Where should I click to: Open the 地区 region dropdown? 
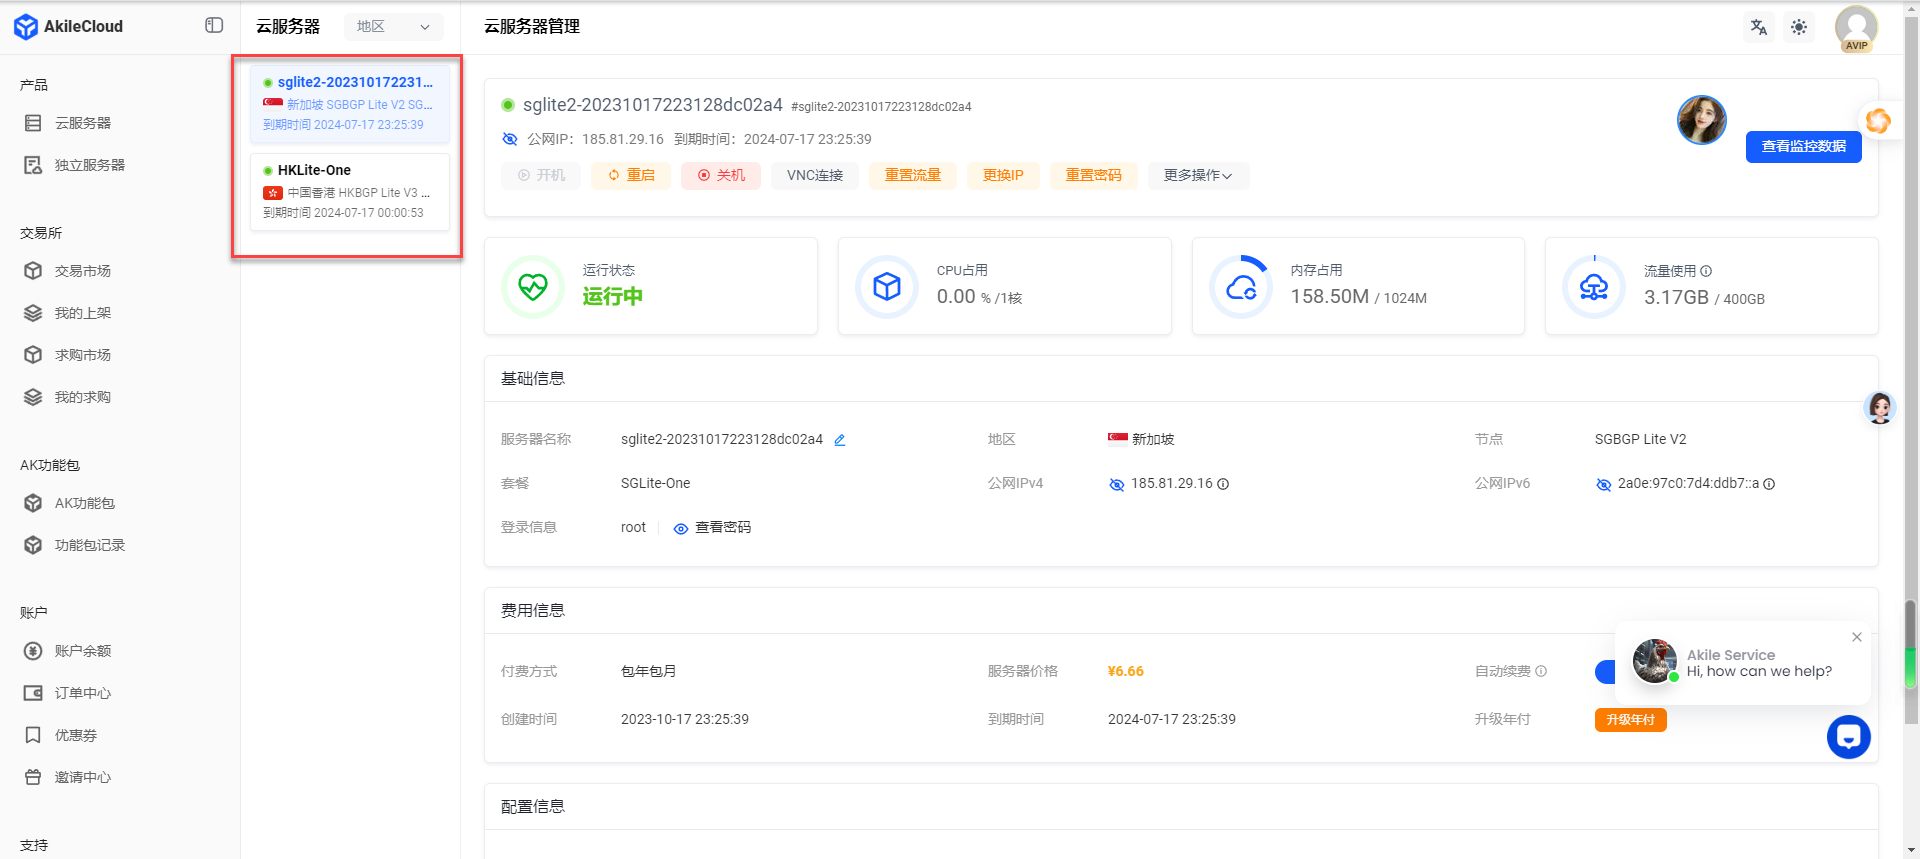(394, 27)
